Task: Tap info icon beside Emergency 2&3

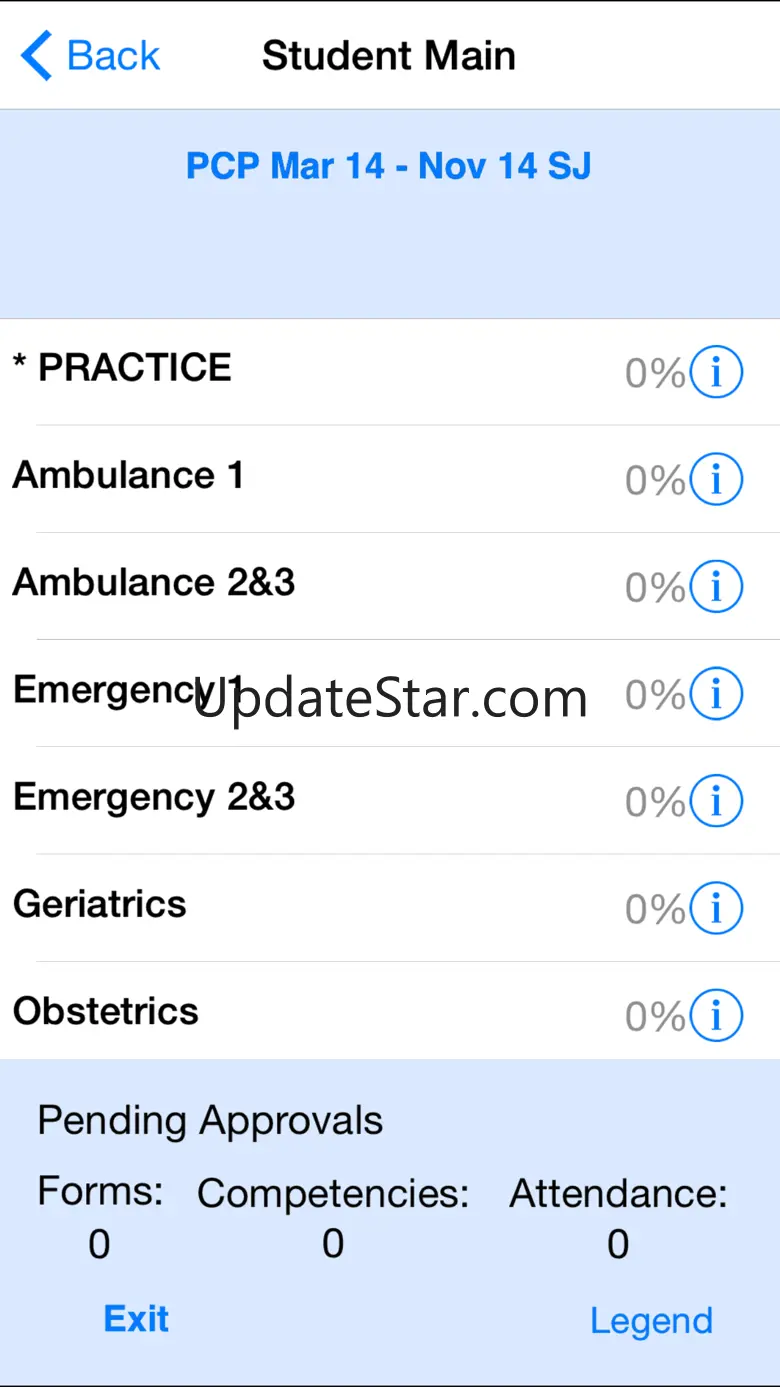Action: [716, 800]
